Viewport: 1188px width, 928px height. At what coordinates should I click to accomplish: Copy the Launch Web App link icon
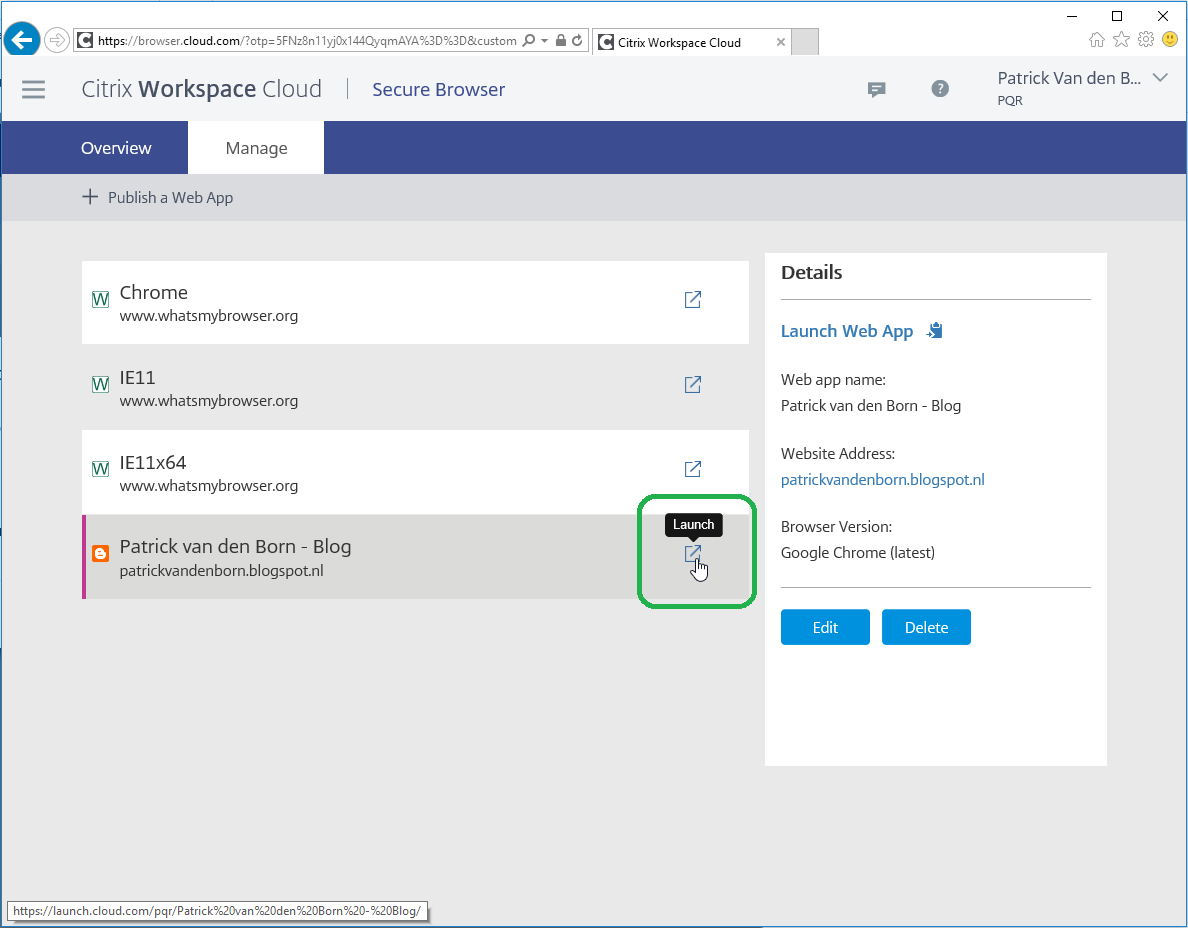point(935,330)
